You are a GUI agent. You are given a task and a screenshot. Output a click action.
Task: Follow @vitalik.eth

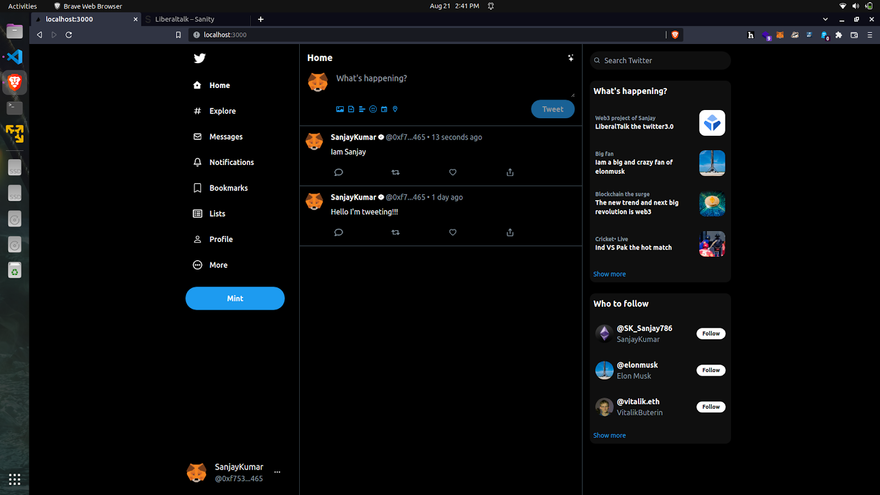click(x=710, y=407)
